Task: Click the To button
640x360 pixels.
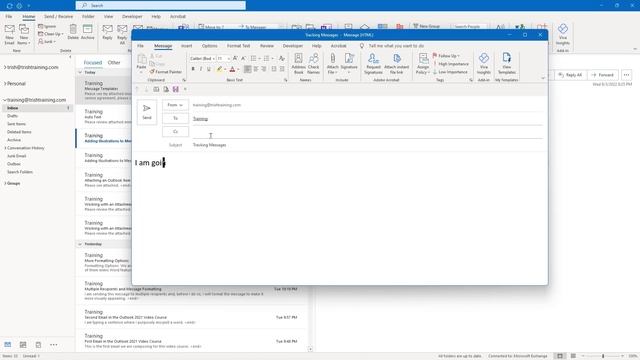Action: pyautogui.click(x=176, y=118)
